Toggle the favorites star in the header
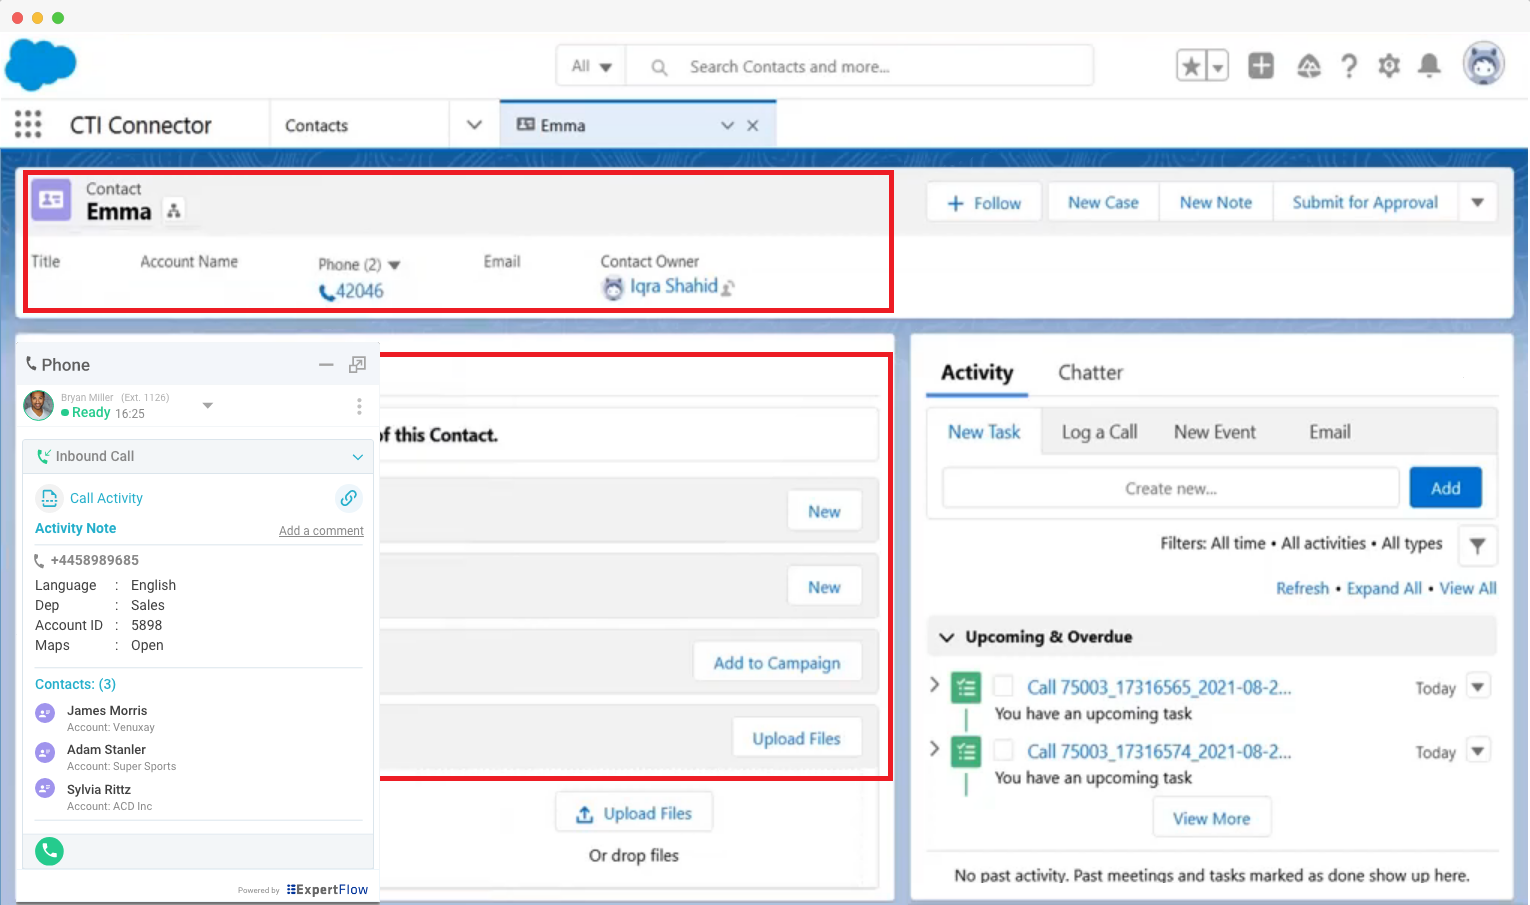 1190,65
